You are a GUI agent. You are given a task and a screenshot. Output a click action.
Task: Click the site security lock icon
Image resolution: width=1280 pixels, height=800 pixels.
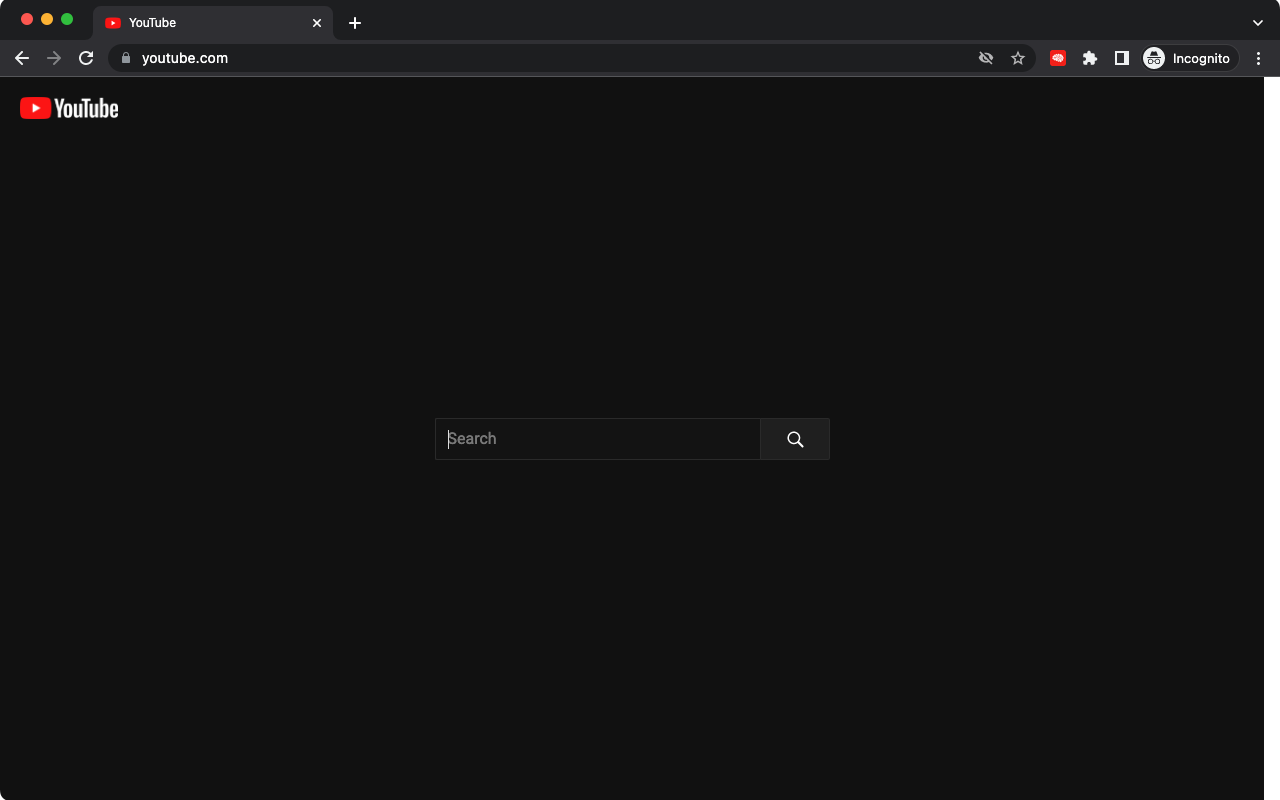coord(126,58)
